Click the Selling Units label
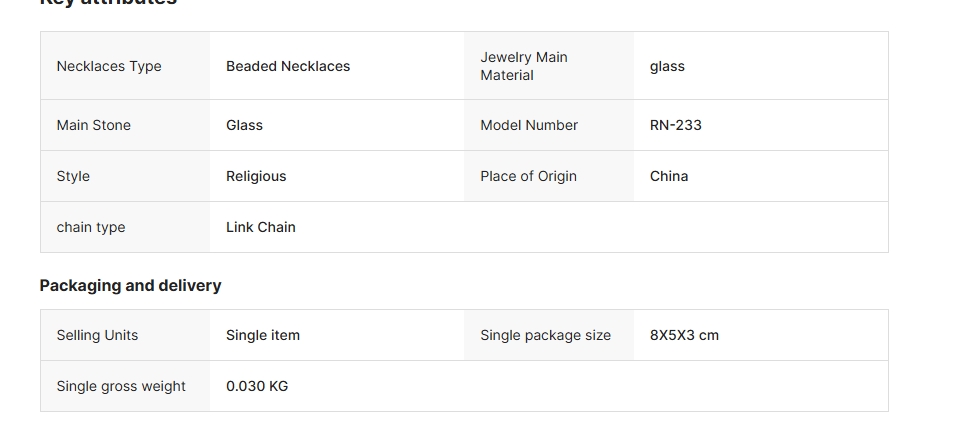Image resolution: width=980 pixels, height=427 pixels. [97, 335]
